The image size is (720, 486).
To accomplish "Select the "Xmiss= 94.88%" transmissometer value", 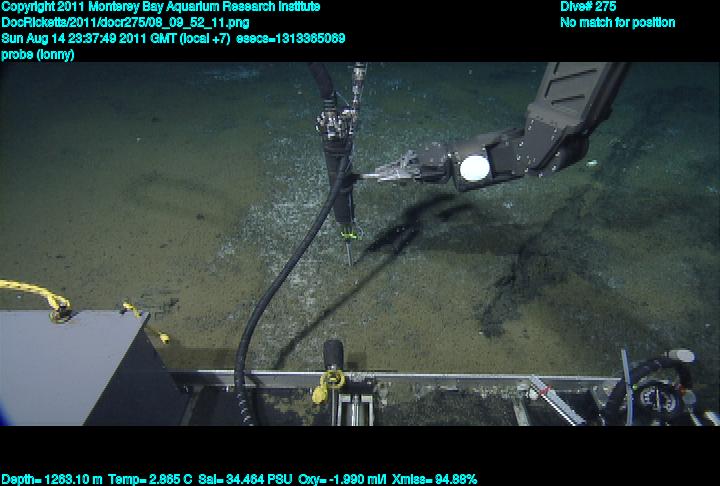I will point(435,480).
